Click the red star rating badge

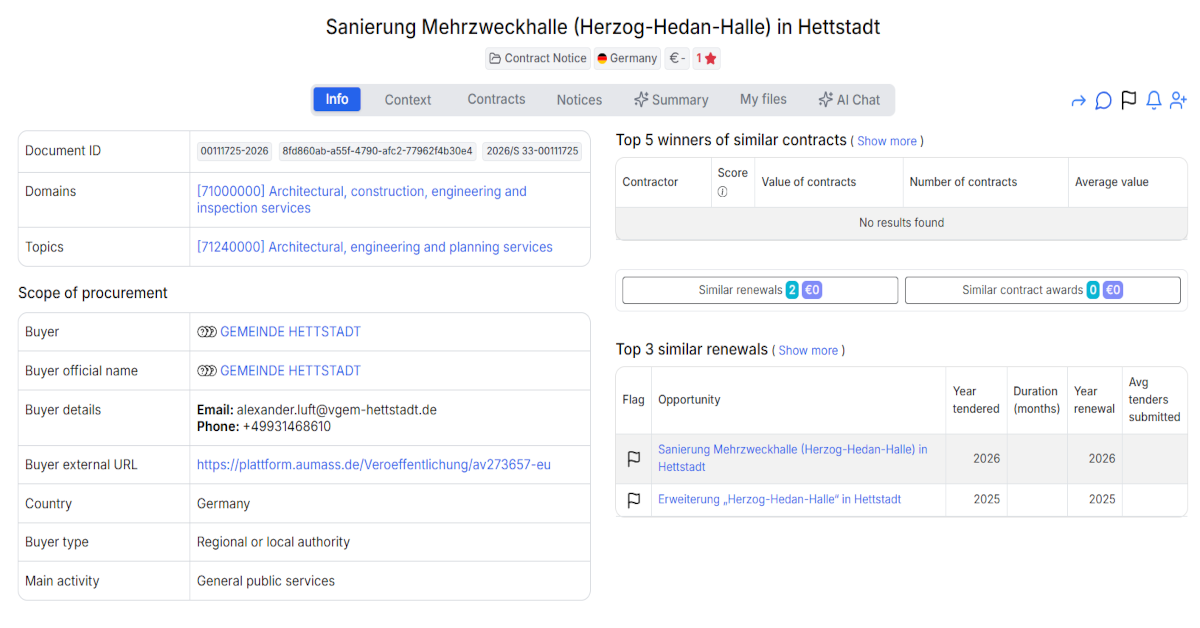[x=706, y=58]
